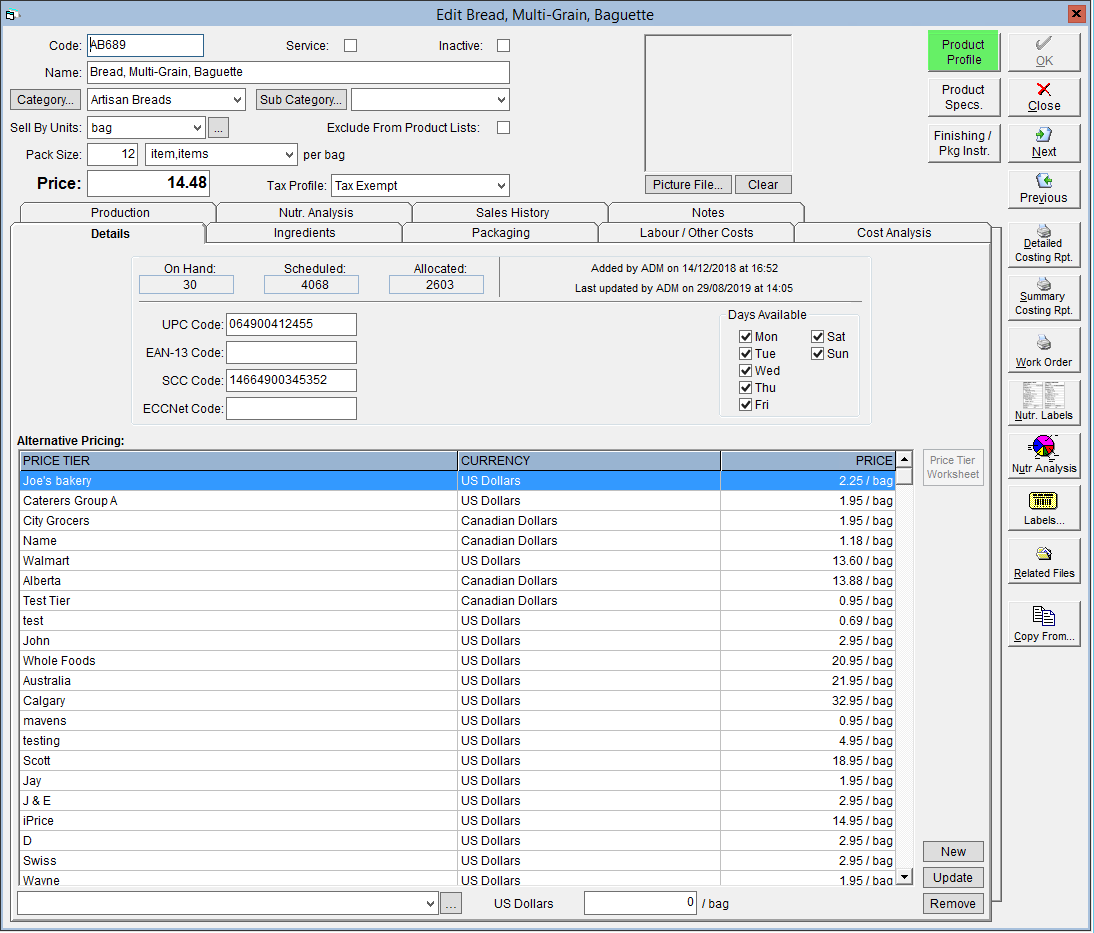Click the Product Profile button
Image resolution: width=1094 pixels, height=933 pixels.
click(x=964, y=52)
